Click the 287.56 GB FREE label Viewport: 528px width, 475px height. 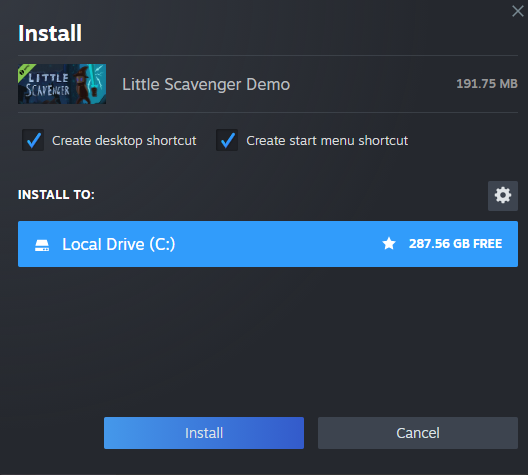pyautogui.click(x=455, y=243)
